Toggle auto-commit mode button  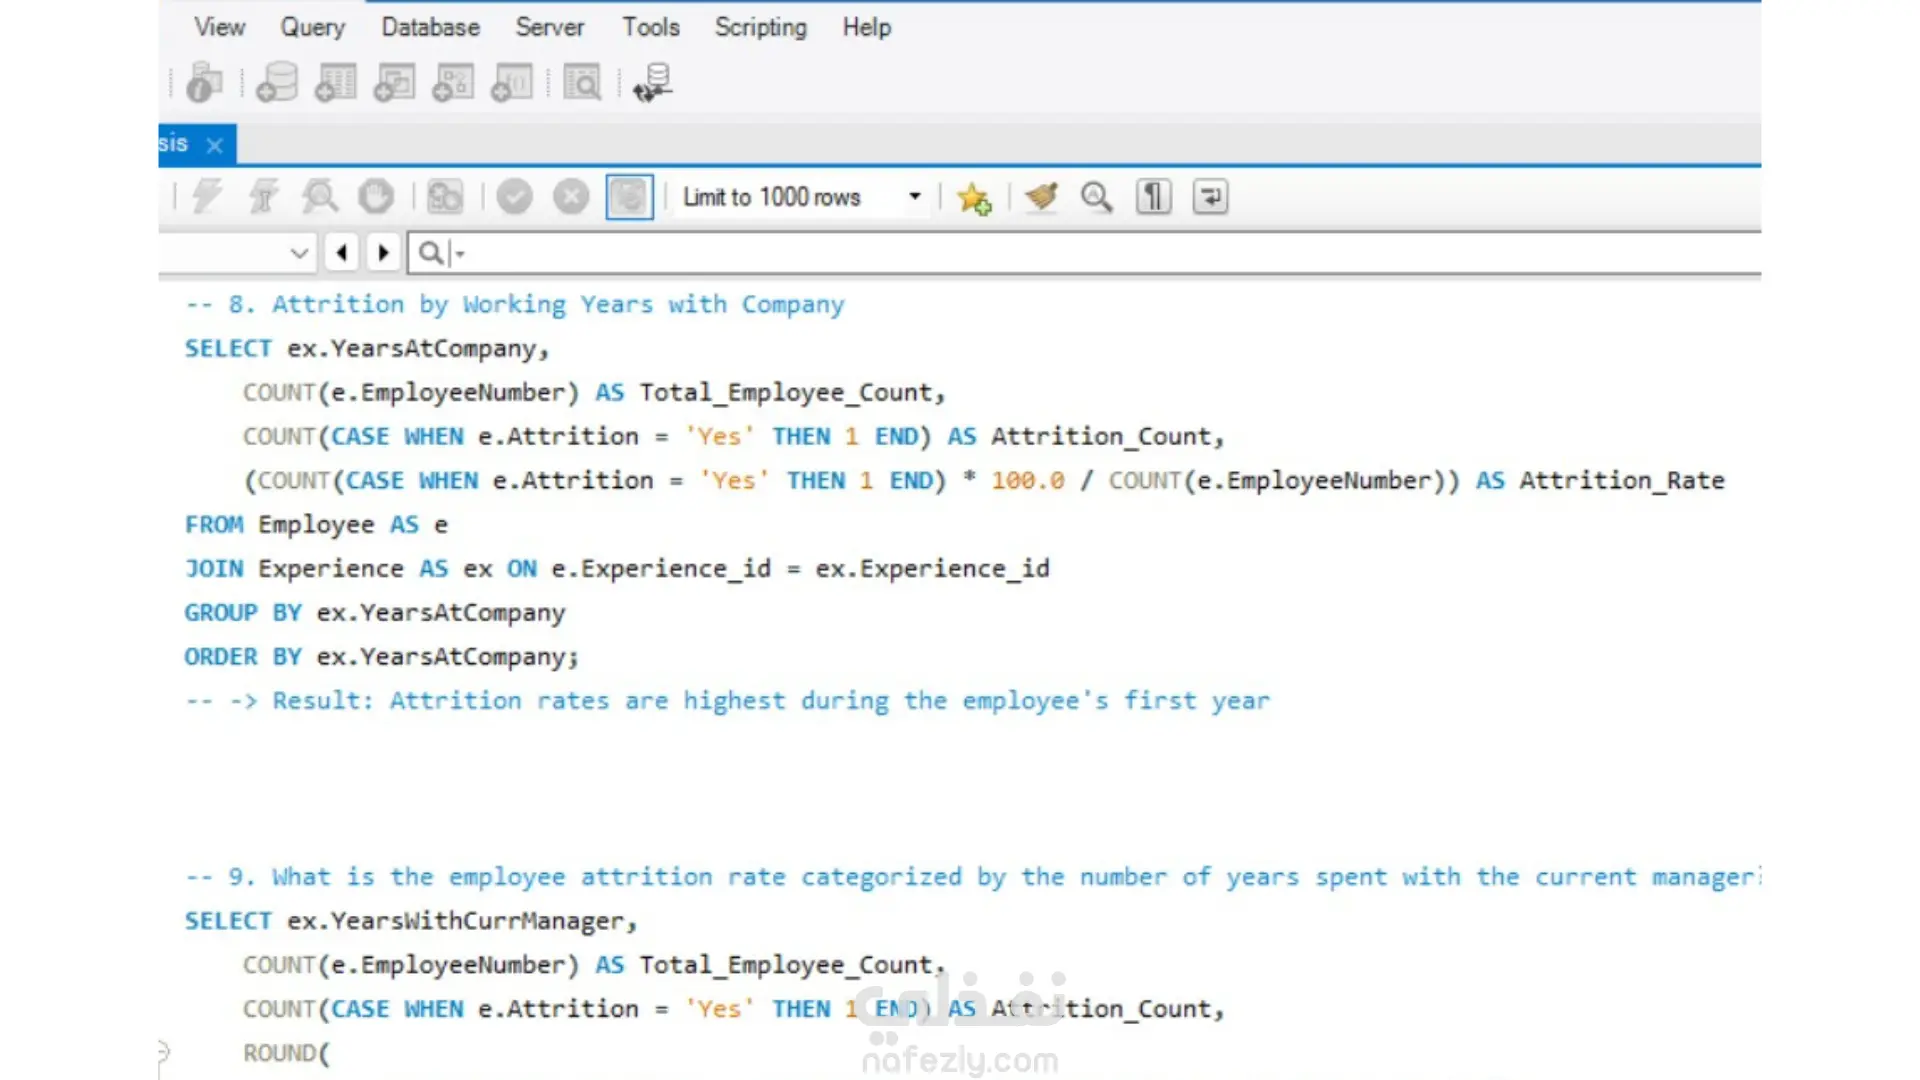coord(629,197)
